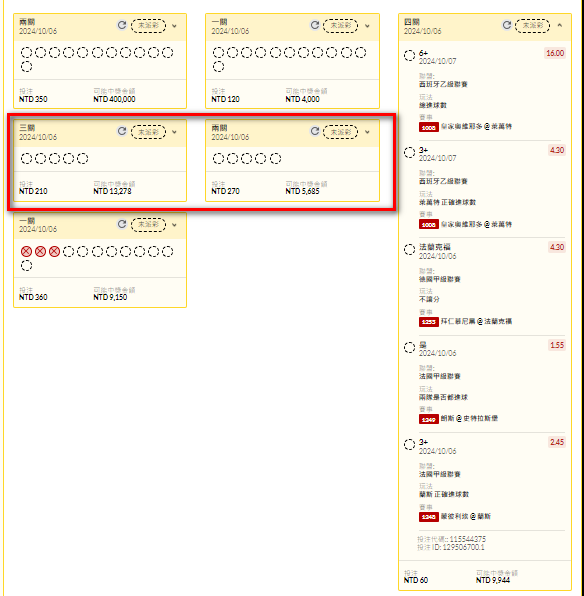Refresh the 兩關 bet card with NTD 350 stake

pyautogui.click(x=122, y=25)
